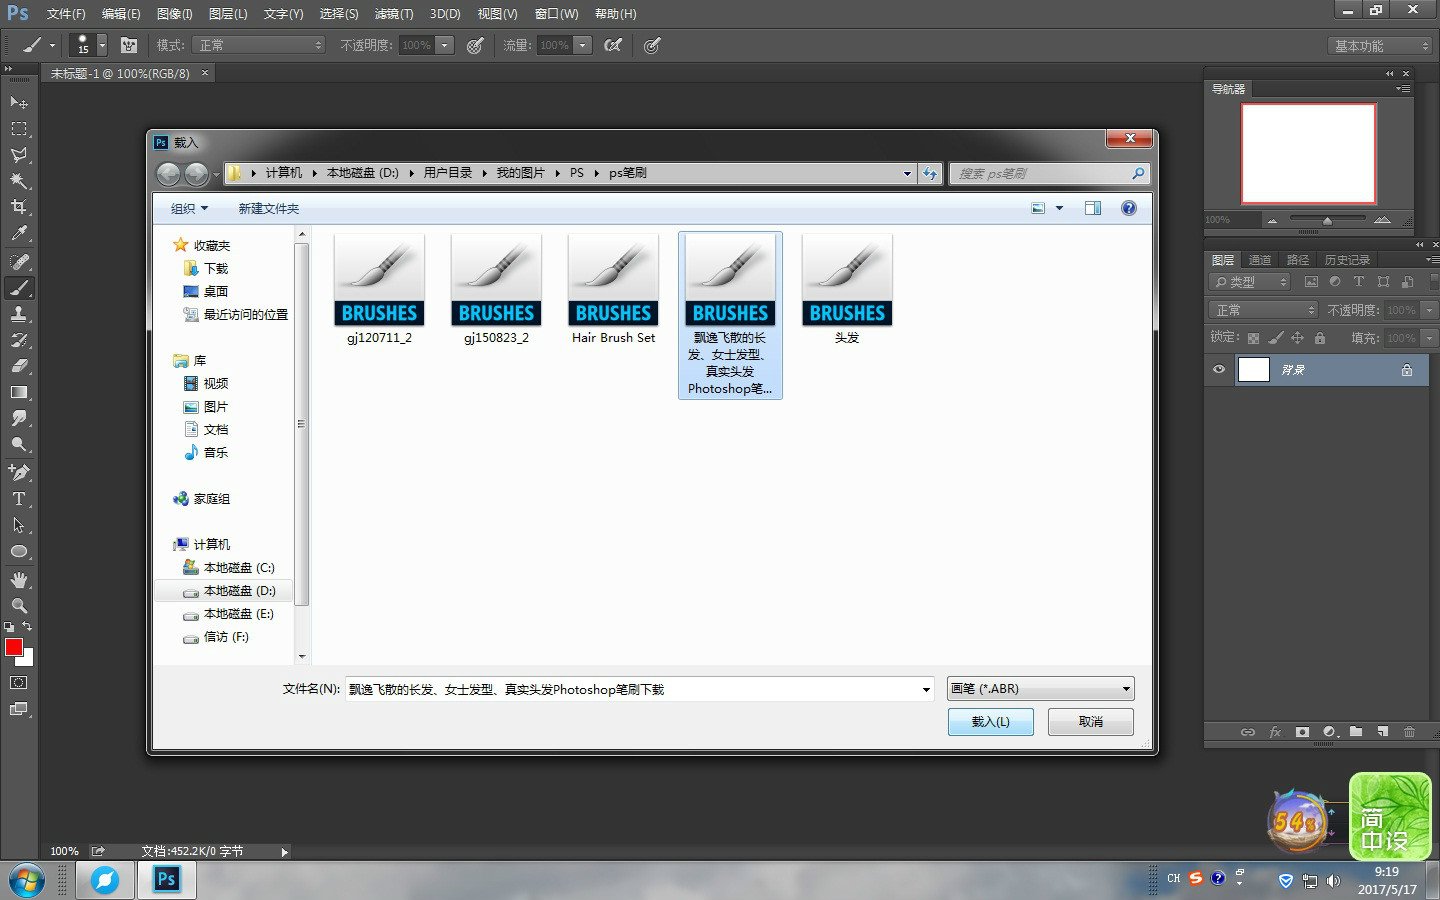Expand the 组织 dropdown menu
Viewport: 1440px width, 900px height.
point(189,208)
